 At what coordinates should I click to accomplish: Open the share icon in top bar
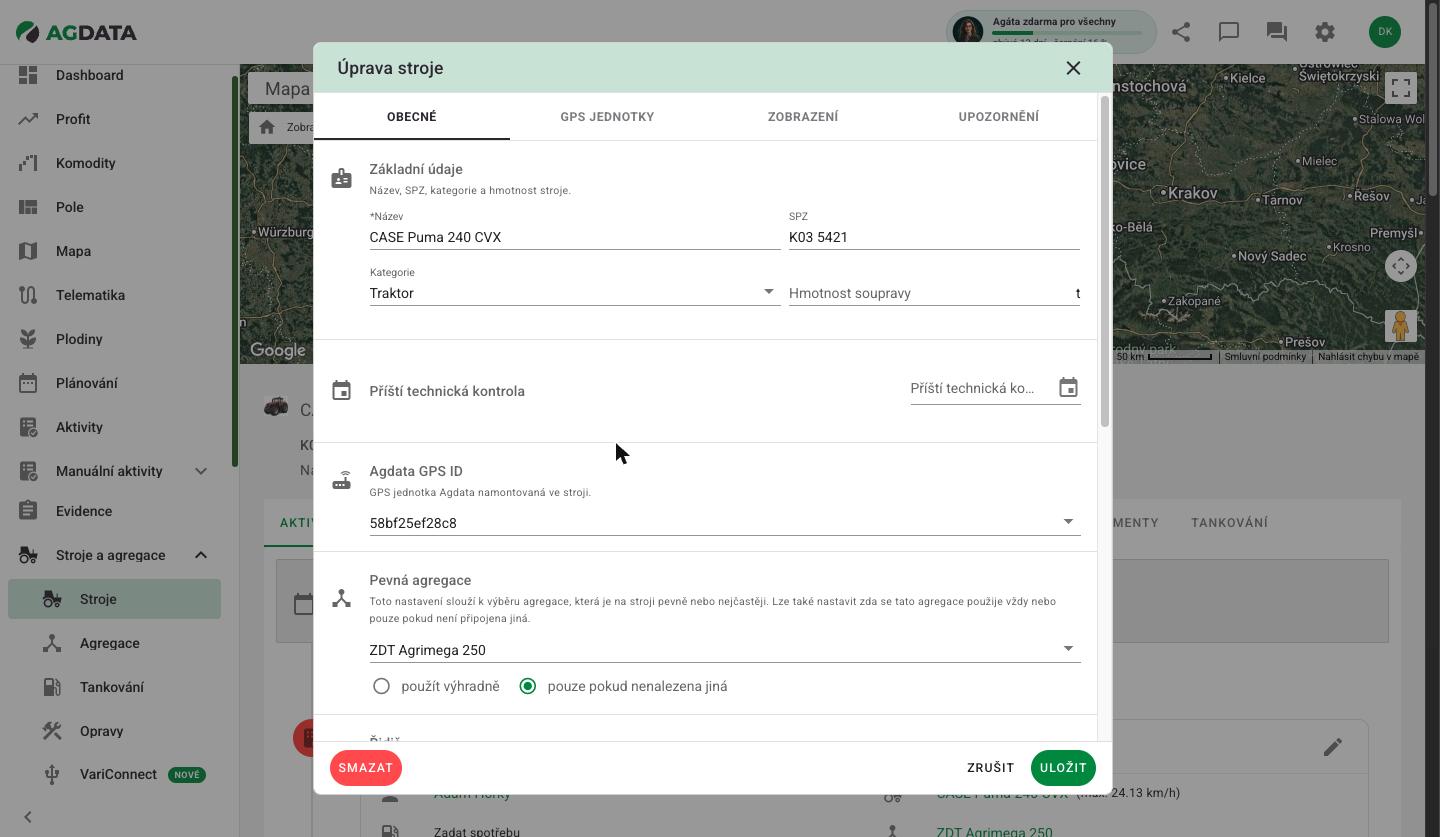(x=1181, y=32)
